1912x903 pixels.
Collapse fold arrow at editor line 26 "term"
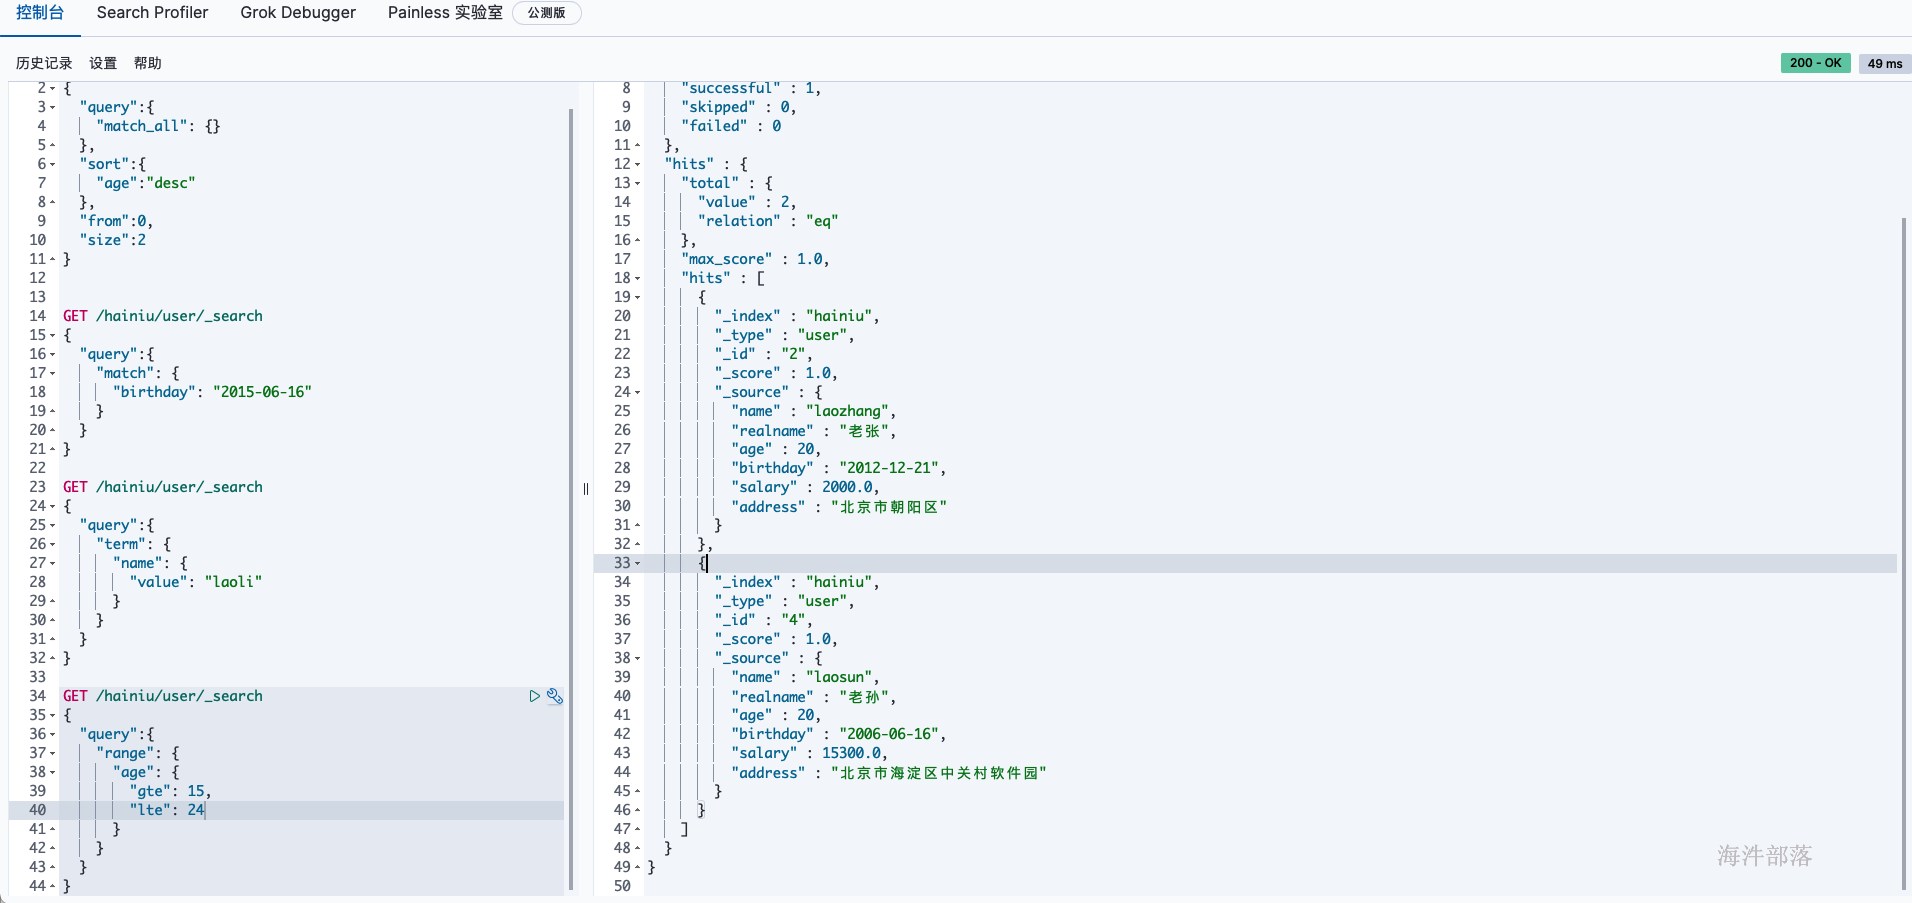[52, 544]
